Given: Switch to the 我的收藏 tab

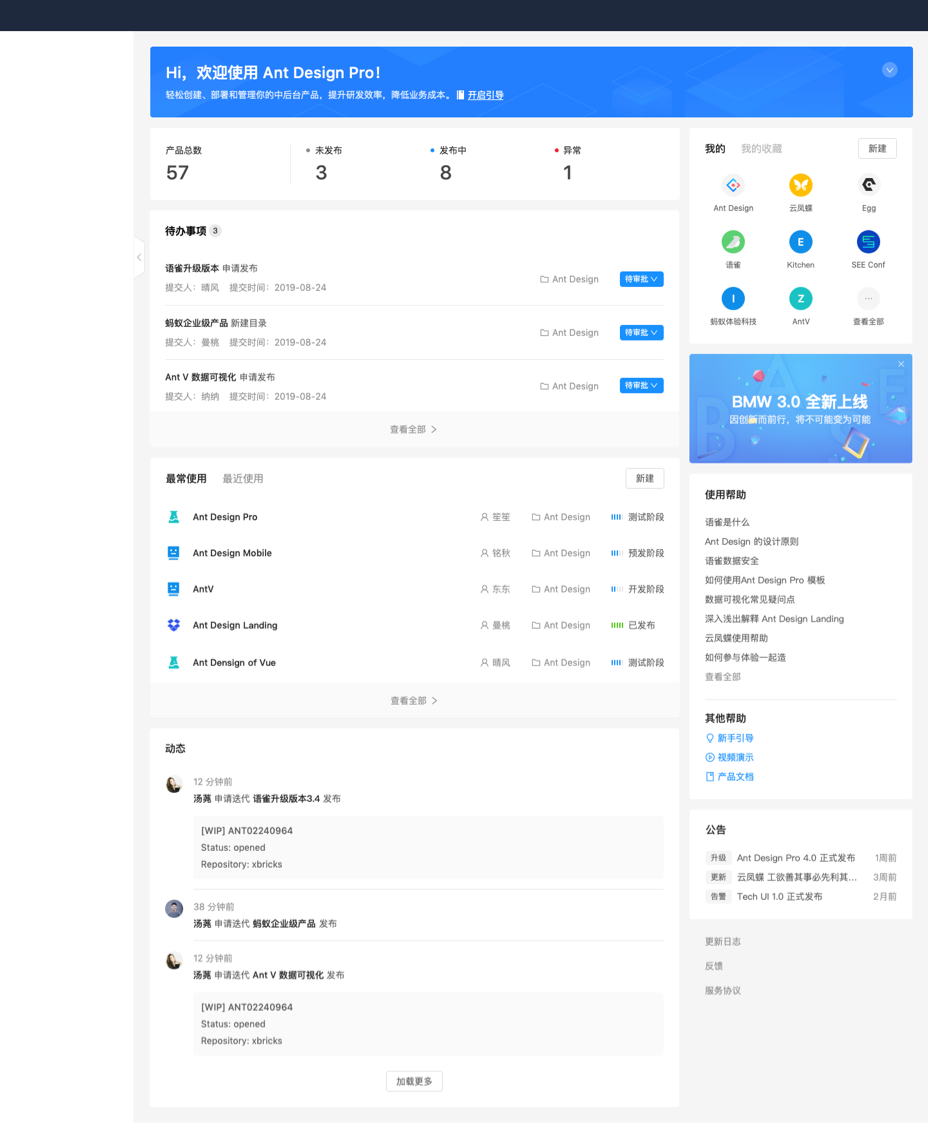Looking at the screenshot, I should click(762, 148).
